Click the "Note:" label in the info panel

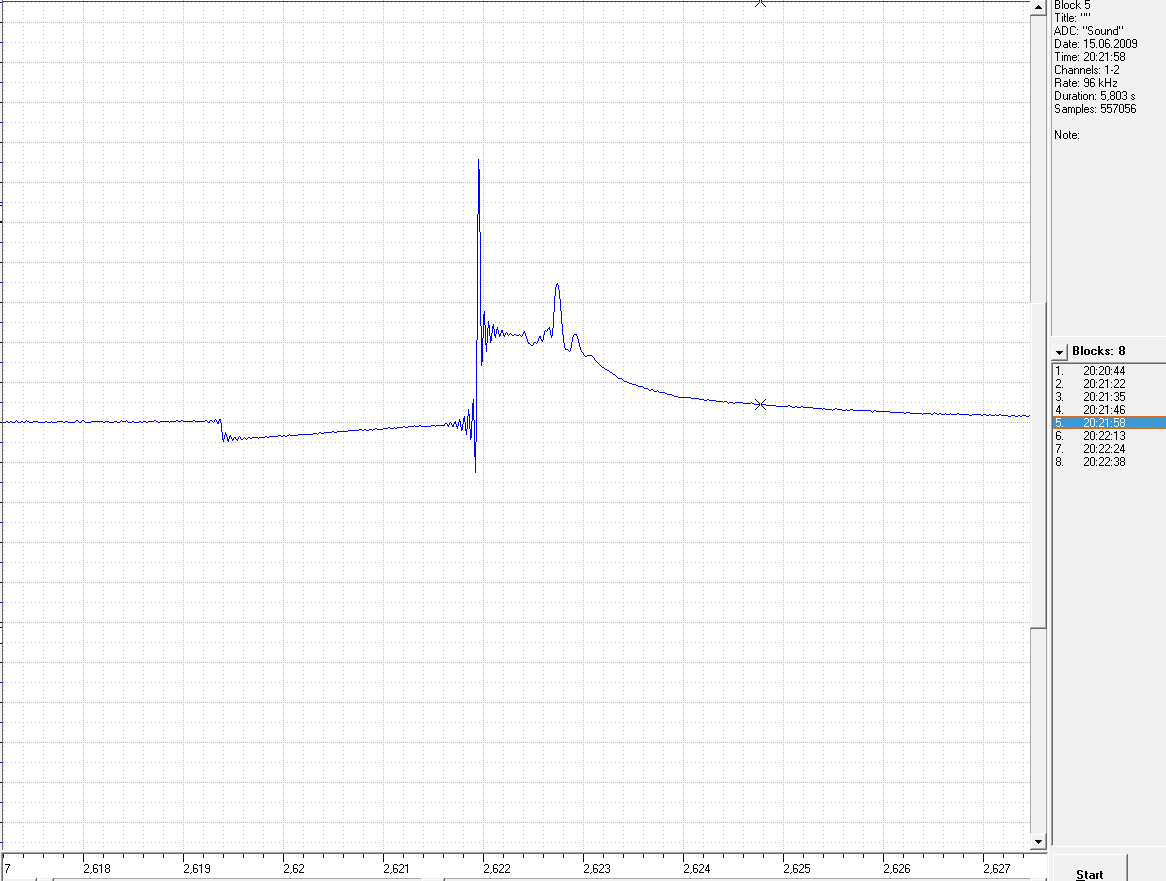[1066, 135]
